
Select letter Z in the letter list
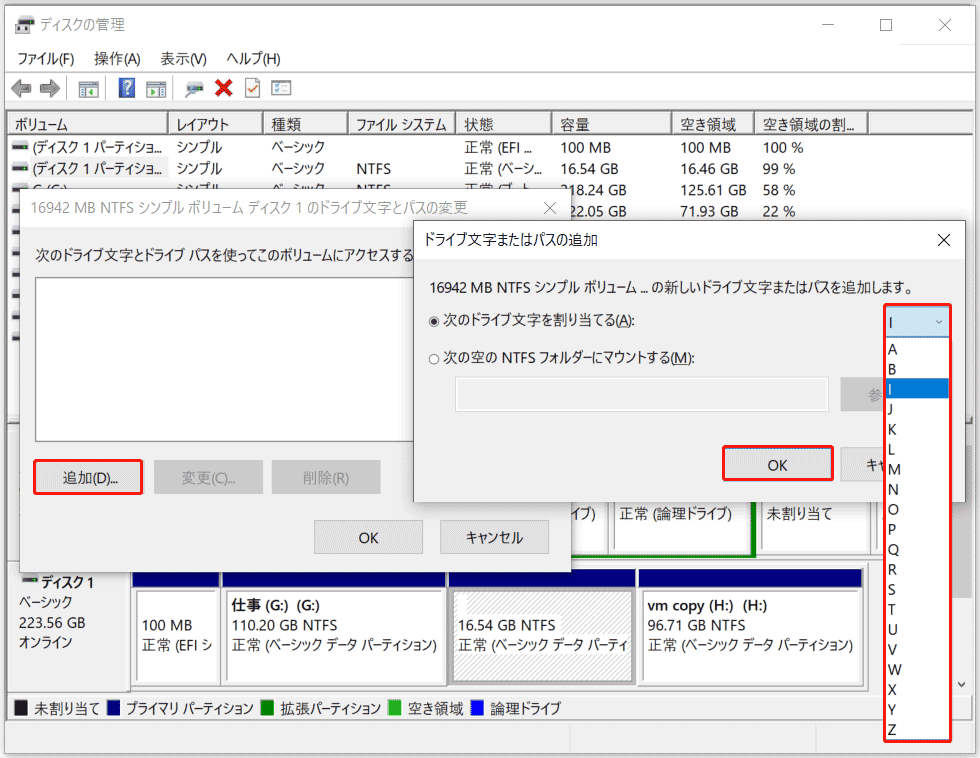tap(893, 730)
